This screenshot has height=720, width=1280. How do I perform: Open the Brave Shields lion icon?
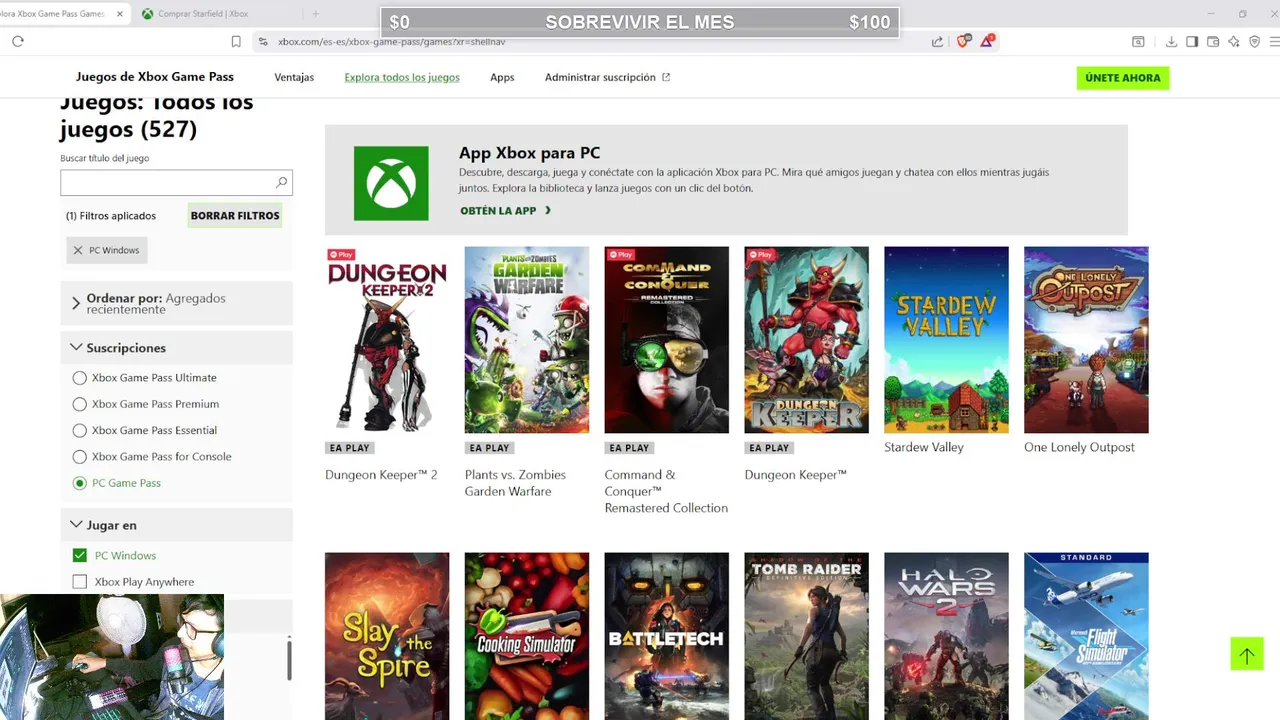coord(964,41)
